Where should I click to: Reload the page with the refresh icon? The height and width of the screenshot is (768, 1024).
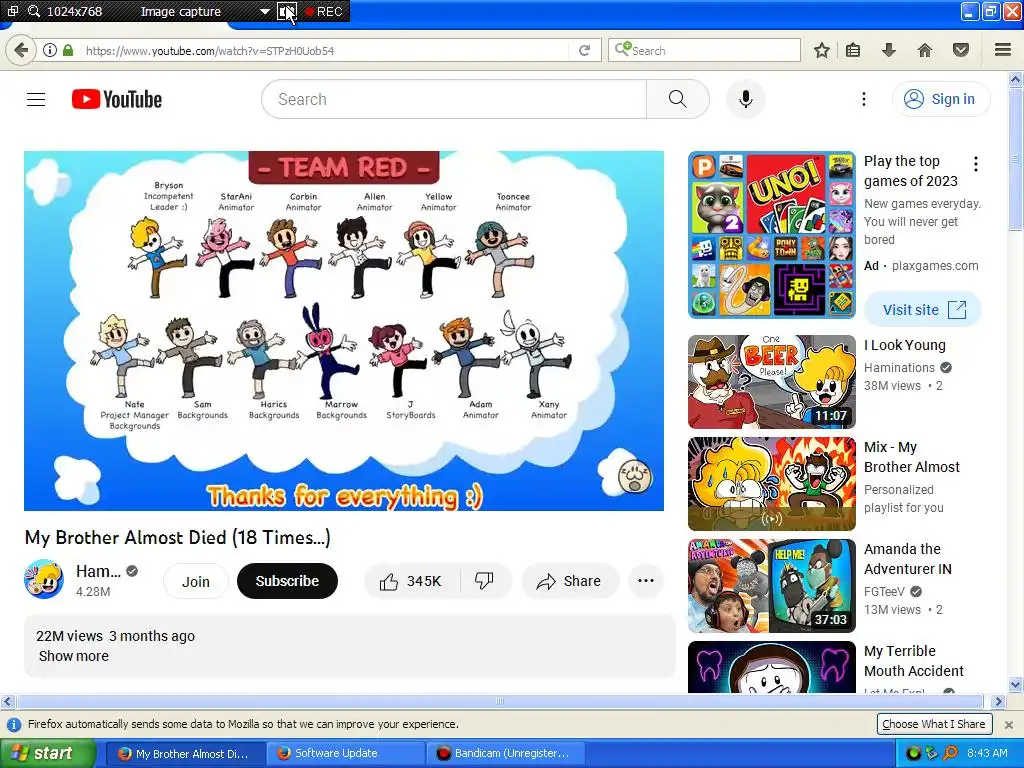click(584, 50)
